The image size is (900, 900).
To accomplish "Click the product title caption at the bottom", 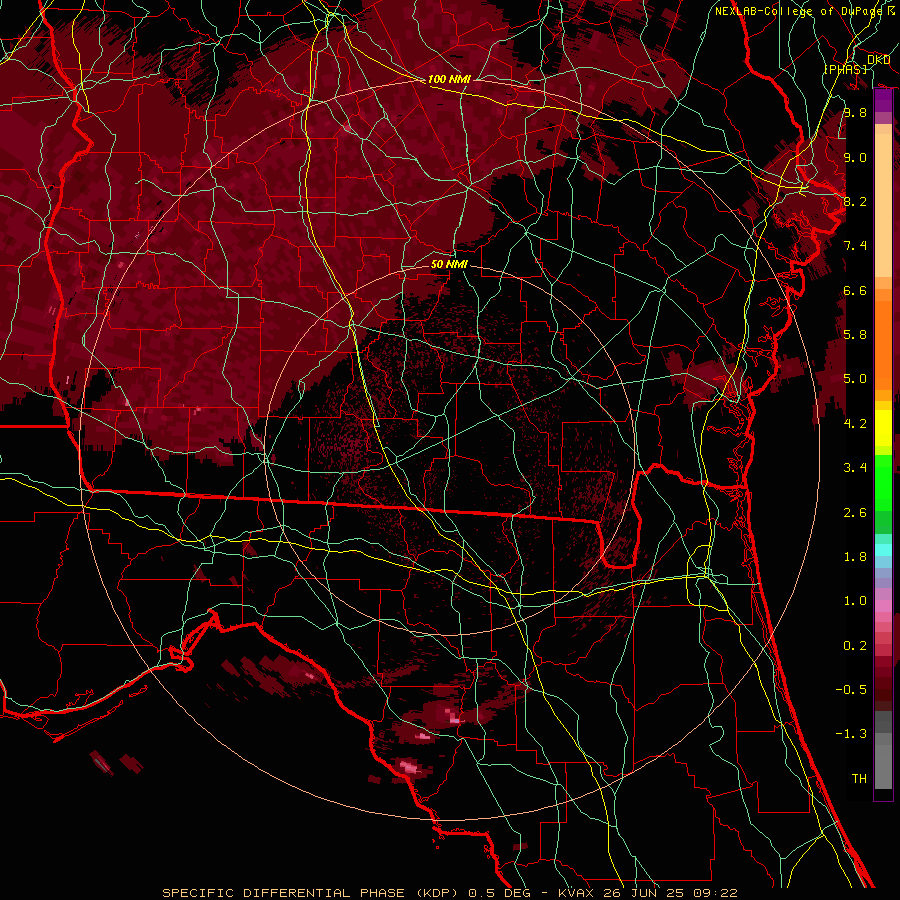I will coord(450,893).
